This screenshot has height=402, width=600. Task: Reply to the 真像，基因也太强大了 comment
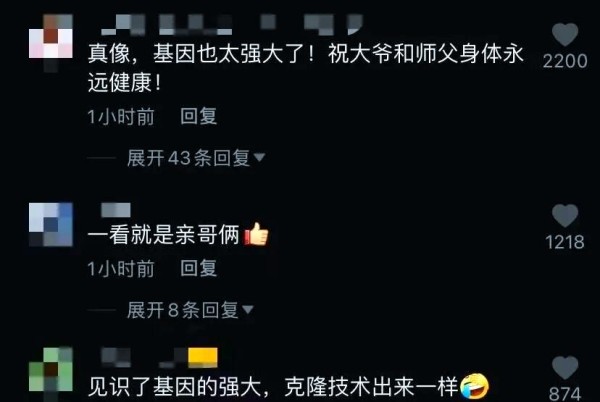click(199, 116)
